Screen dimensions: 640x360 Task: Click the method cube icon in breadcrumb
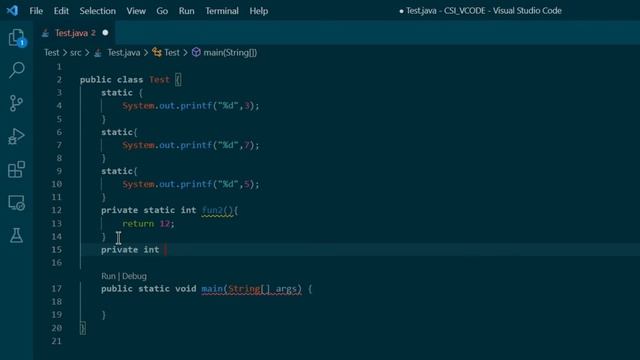196,52
